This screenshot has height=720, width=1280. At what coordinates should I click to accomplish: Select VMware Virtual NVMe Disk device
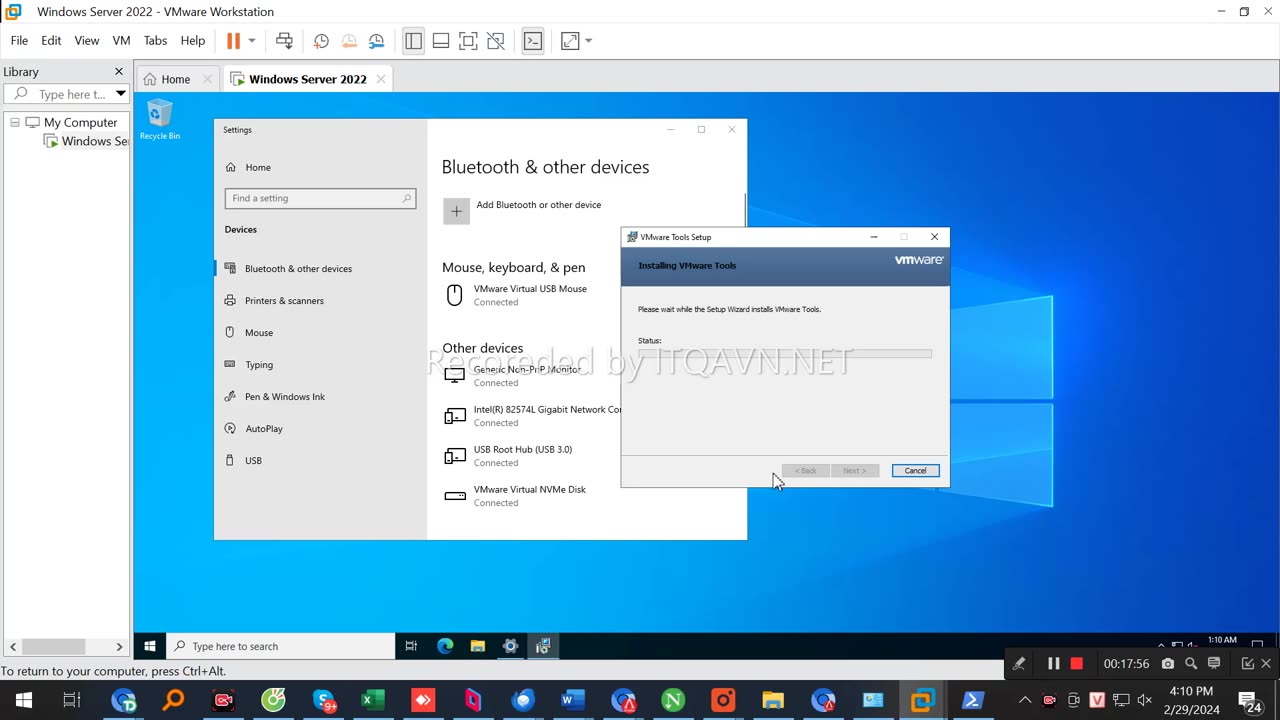tap(530, 496)
